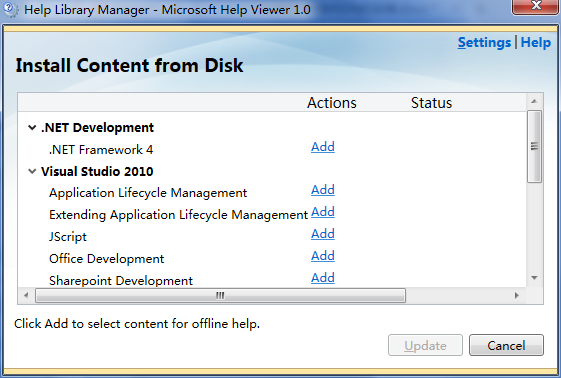Add Office Development content
This screenshot has width=561, height=378.
[323, 256]
